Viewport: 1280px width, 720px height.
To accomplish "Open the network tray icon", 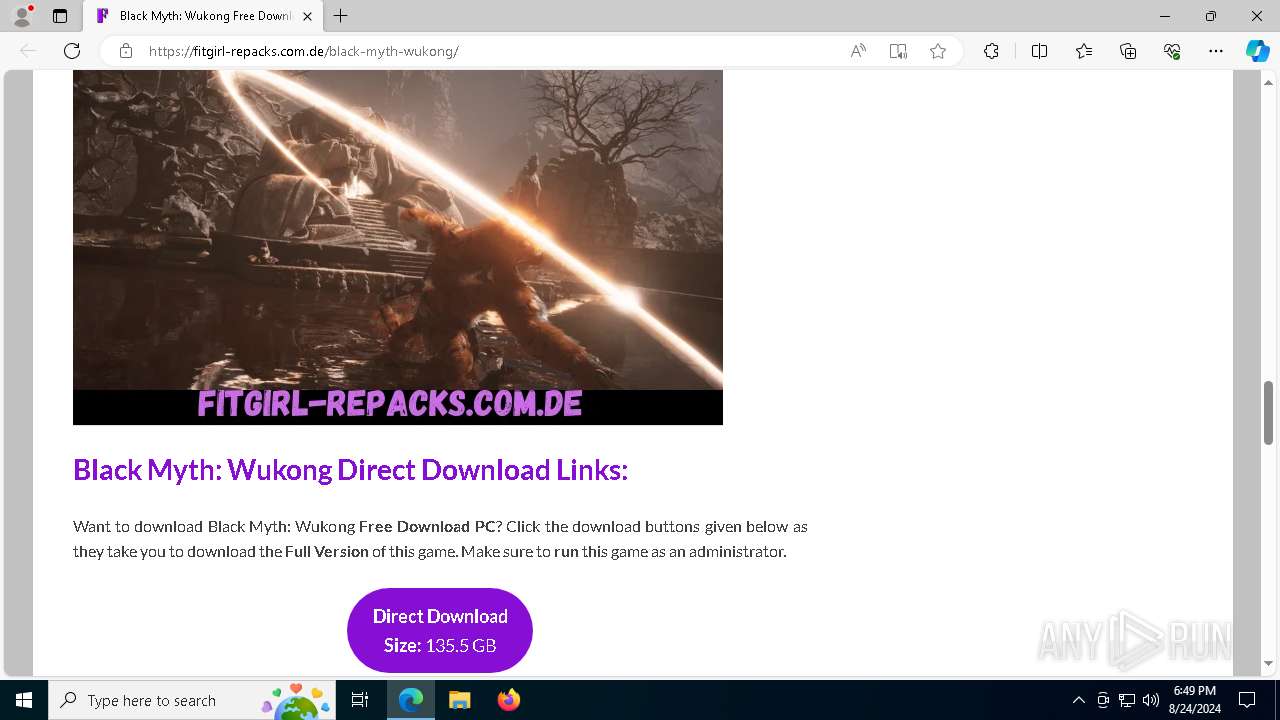I will 1126,700.
